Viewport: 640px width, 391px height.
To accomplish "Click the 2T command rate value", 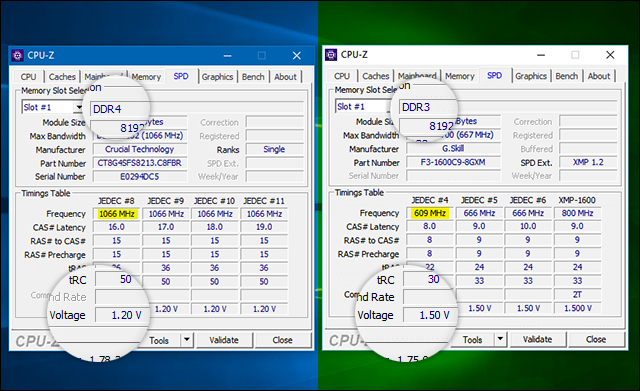I will tap(577, 294).
